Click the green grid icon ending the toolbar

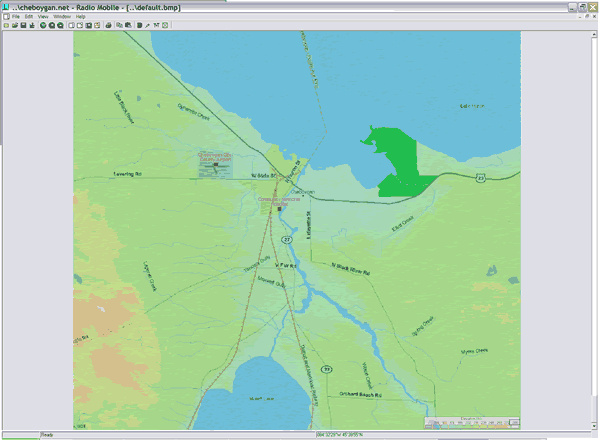[165, 25]
